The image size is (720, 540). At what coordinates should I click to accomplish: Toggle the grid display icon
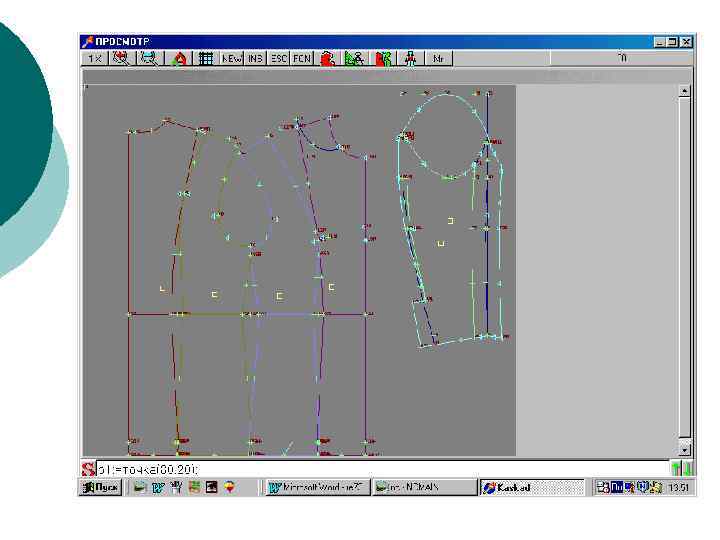(x=205, y=58)
